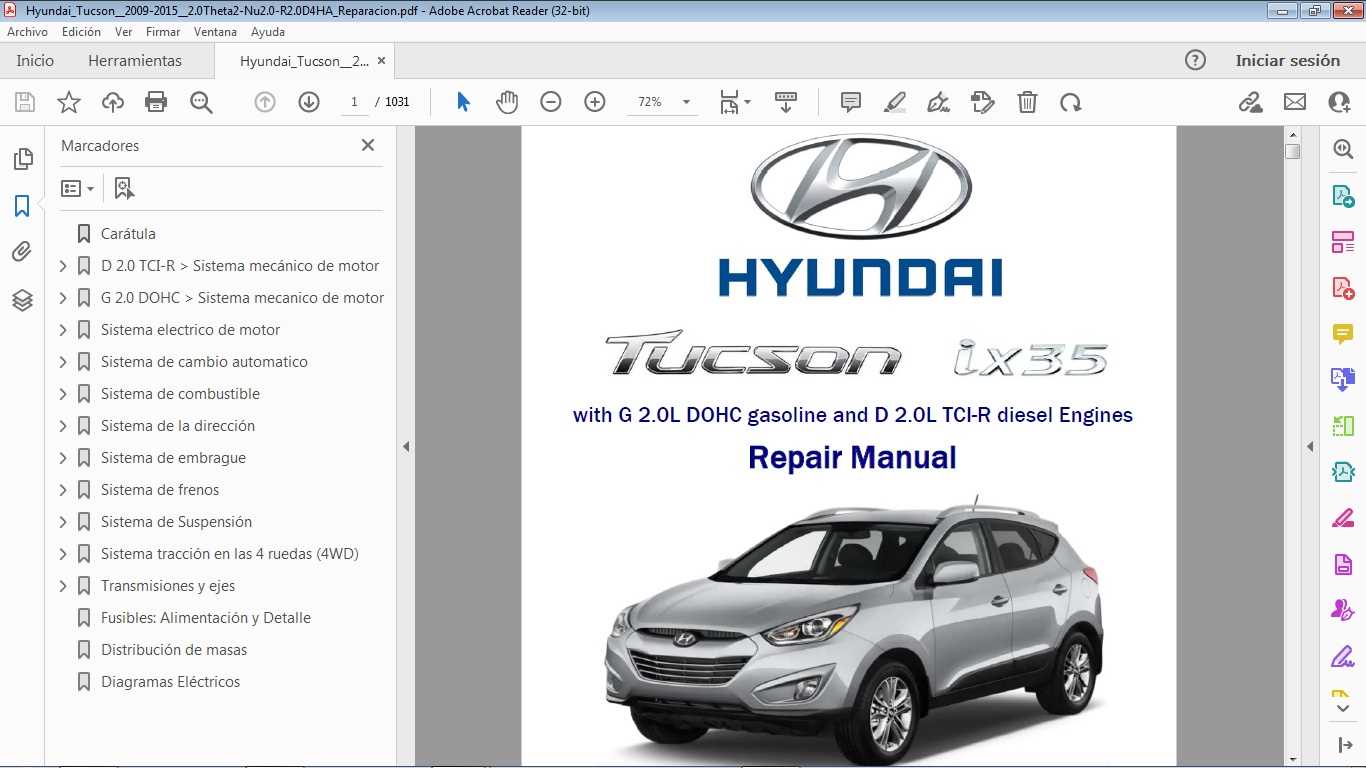Expand Transmisiones y ejes bookmark
The image size is (1366, 768).
pyautogui.click(x=63, y=586)
